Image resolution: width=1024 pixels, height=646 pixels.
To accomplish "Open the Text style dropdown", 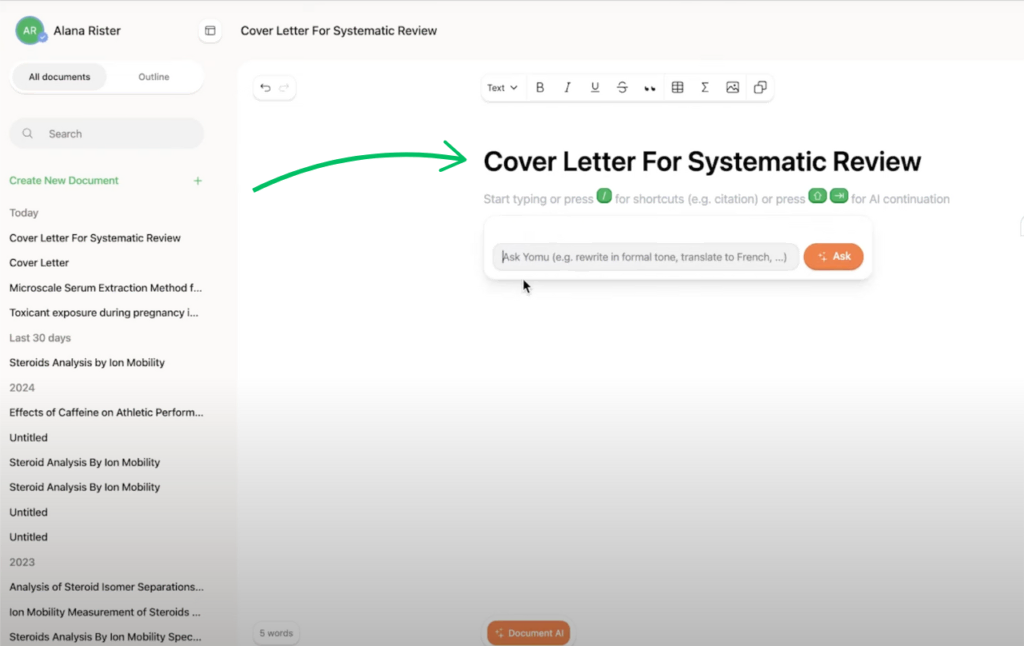I will click(x=502, y=88).
